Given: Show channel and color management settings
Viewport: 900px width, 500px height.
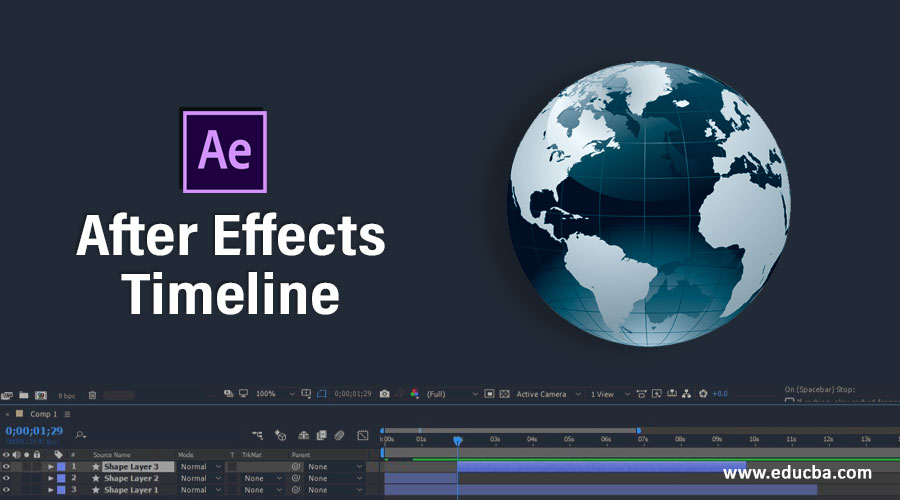Looking at the screenshot, I should coord(414,394).
